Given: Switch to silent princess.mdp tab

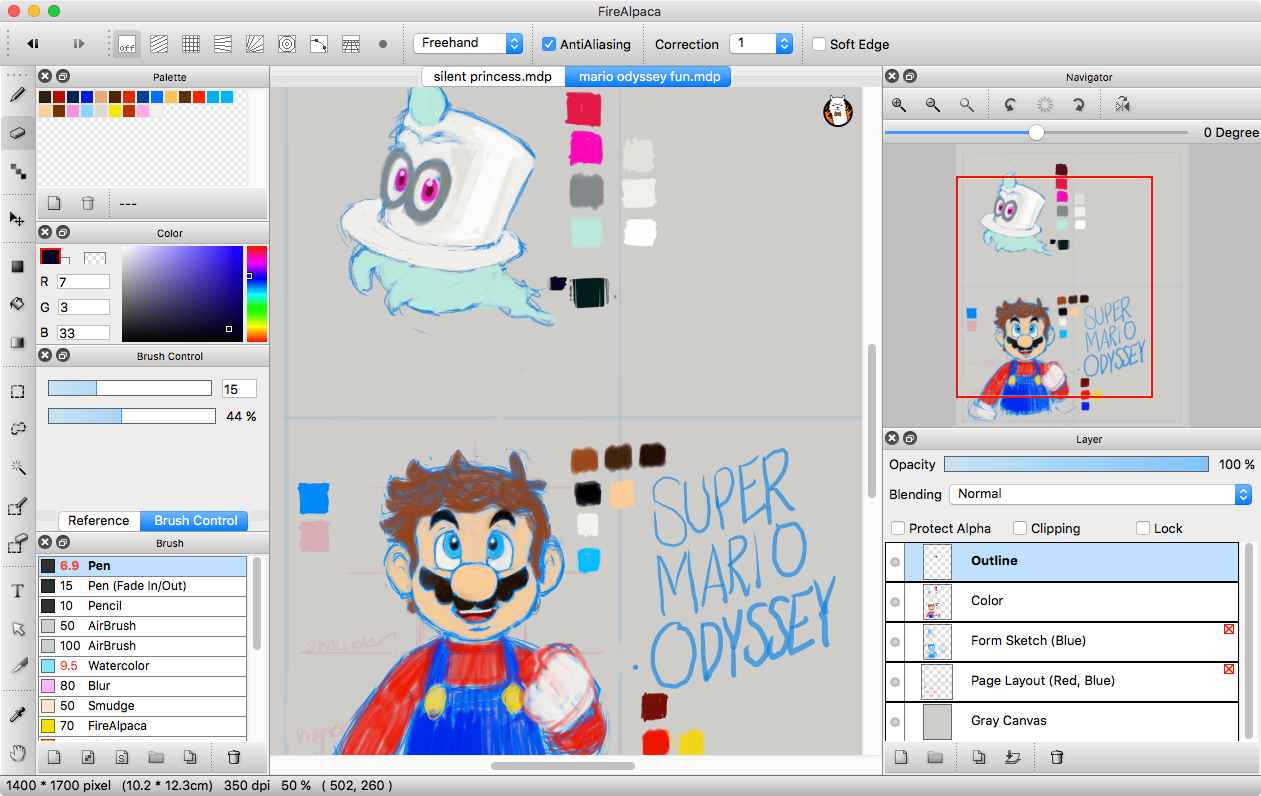Looking at the screenshot, I should (493, 77).
